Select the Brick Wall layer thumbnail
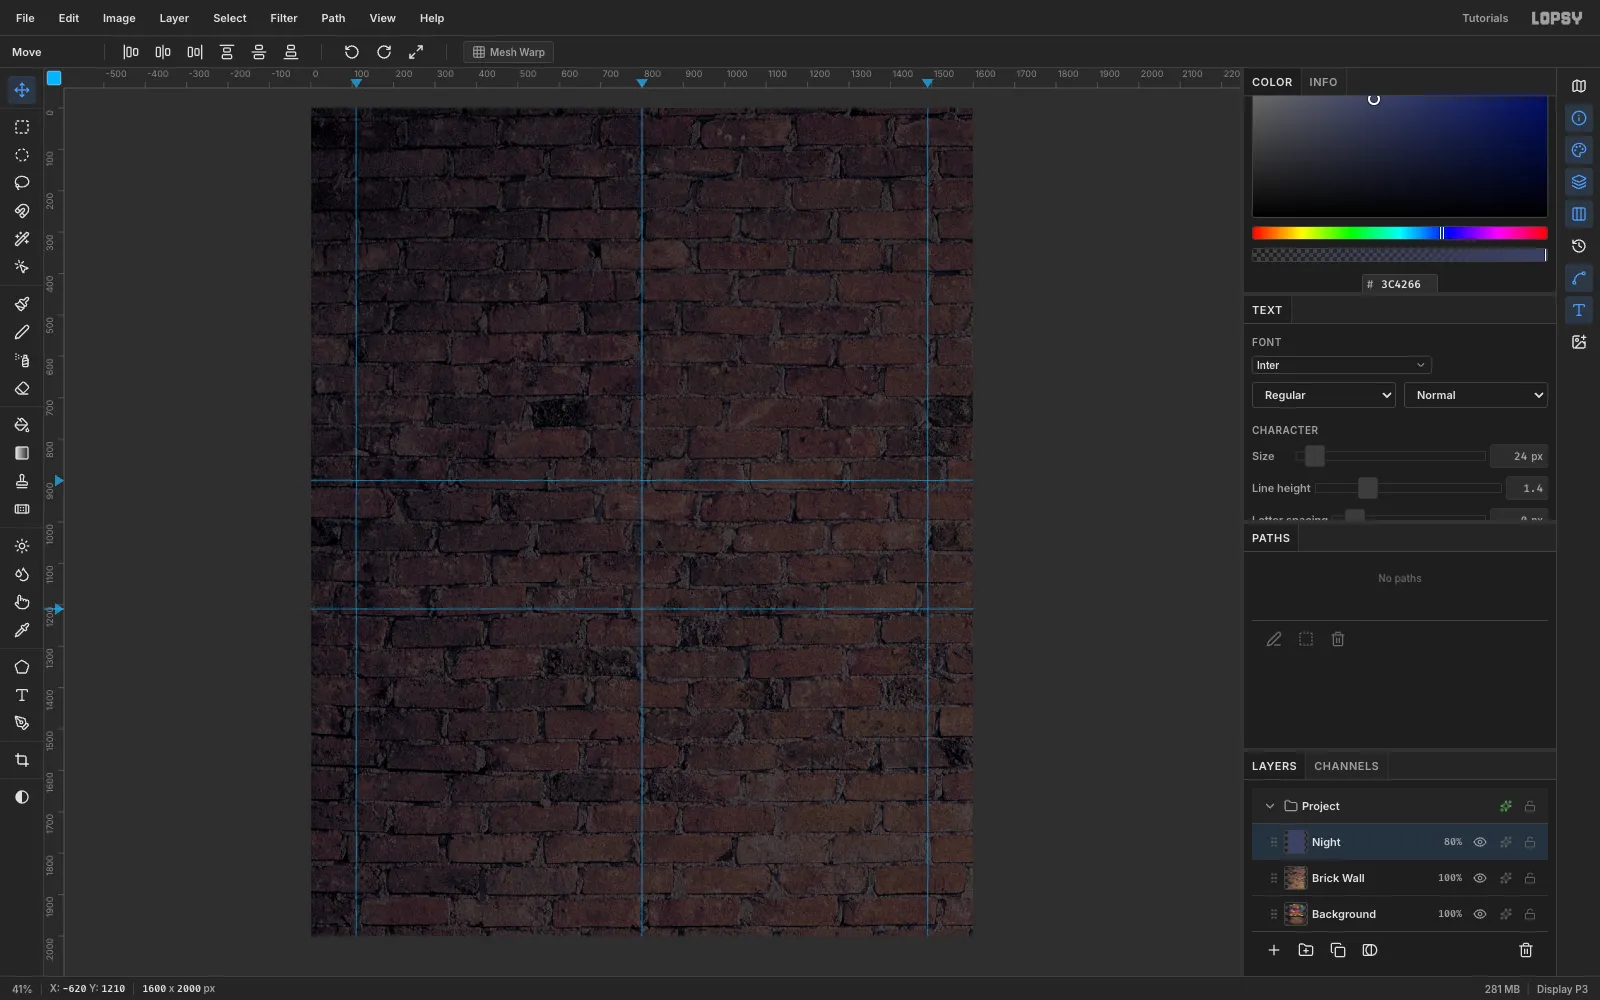Image resolution: width=1600 pixels, height=1000 pixels. pyautogui.click(x=1296, y=878)
